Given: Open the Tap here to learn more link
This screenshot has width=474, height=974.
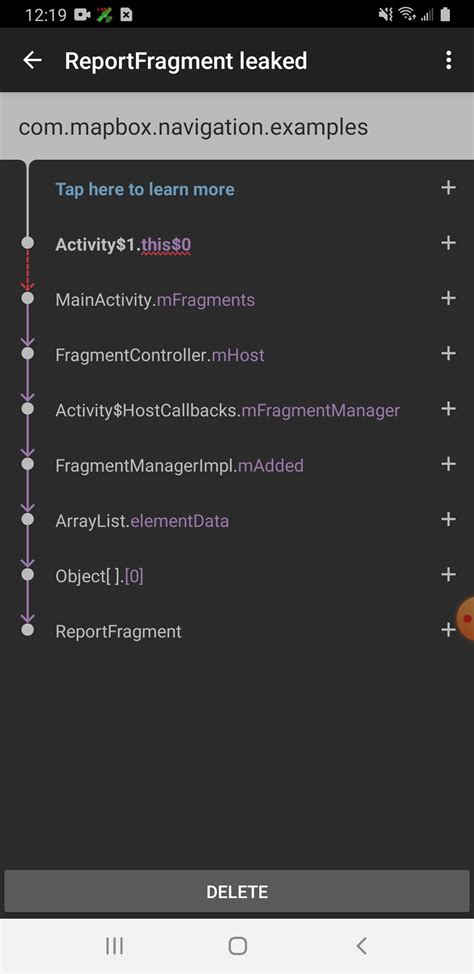Looking at the screenshot, I should pyautogui.click(x=145, y=189).
